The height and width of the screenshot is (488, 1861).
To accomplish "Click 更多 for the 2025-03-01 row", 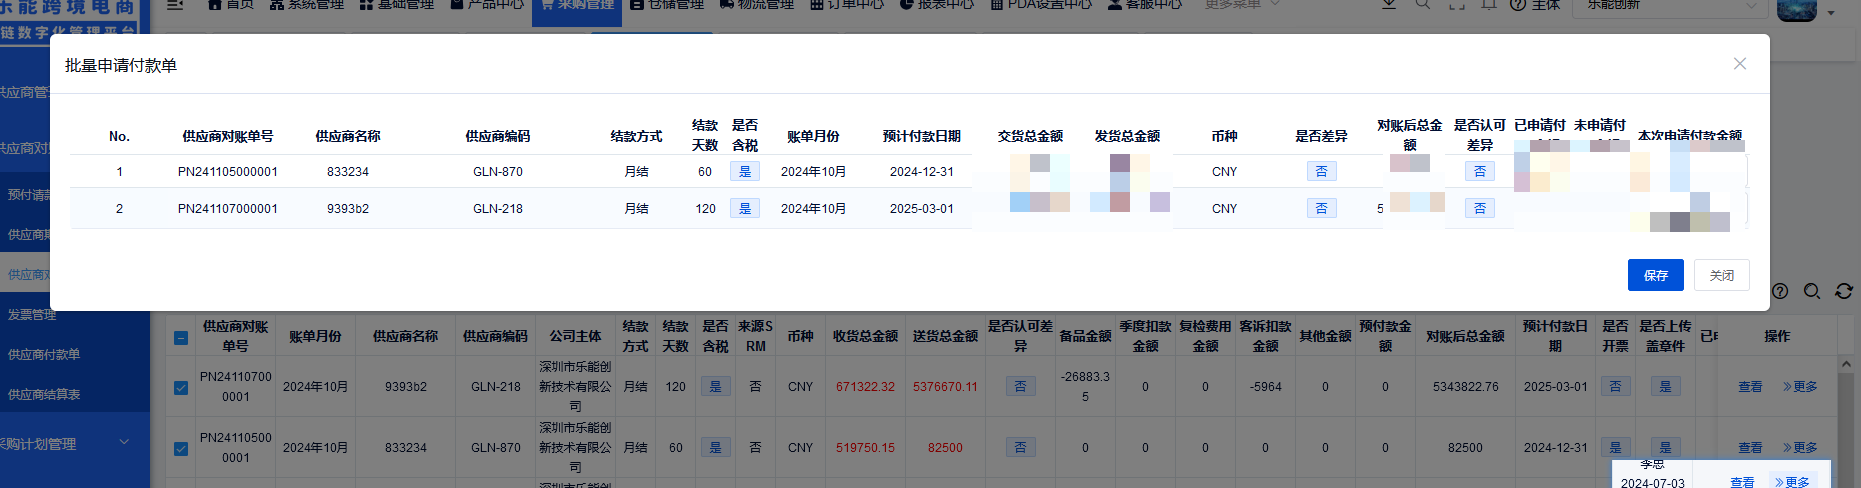I will 1800,387.
